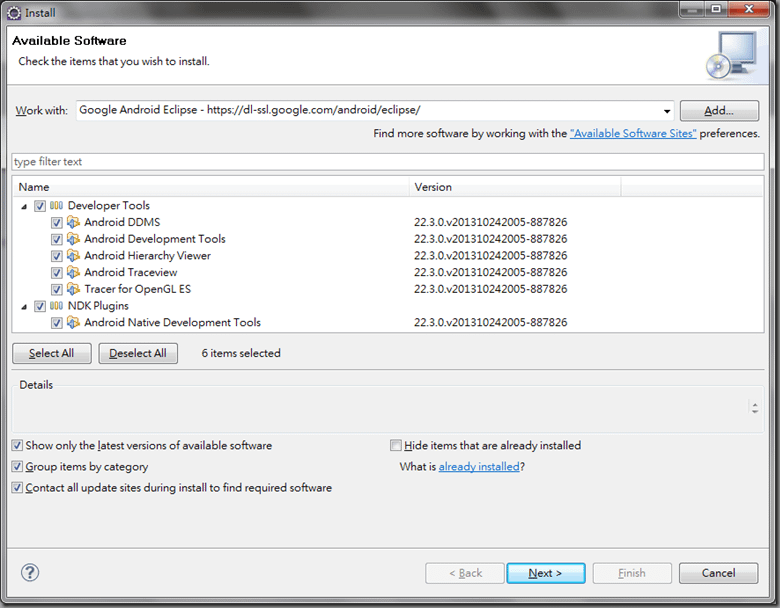Viewport: 780px width, 608px height.
Task: Enable Hide items that are already installed
Action: (395, 445)
